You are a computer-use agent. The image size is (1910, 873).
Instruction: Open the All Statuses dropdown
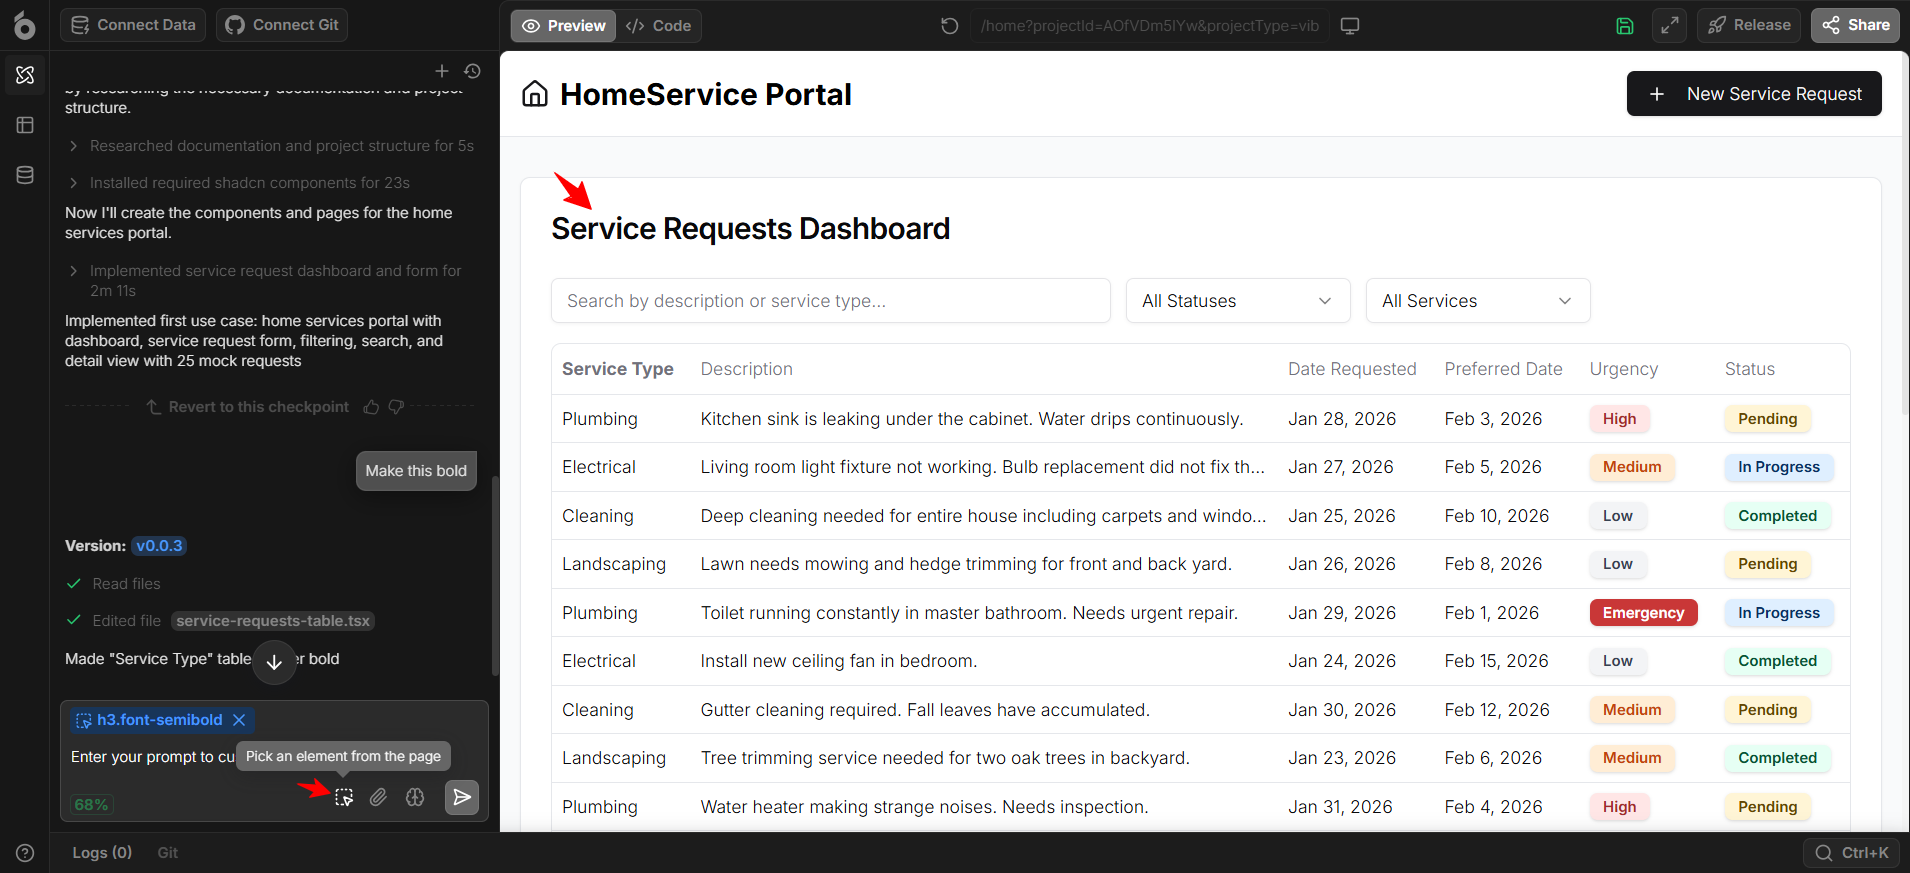1238,301
